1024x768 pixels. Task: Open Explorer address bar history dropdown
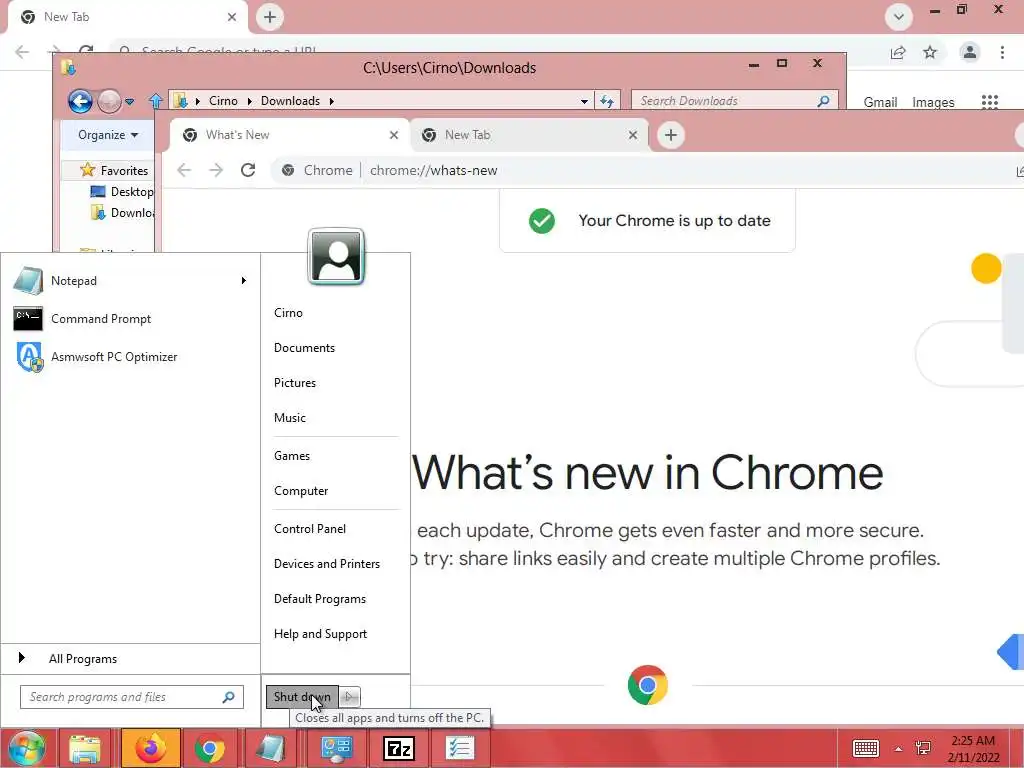[584, 101]
